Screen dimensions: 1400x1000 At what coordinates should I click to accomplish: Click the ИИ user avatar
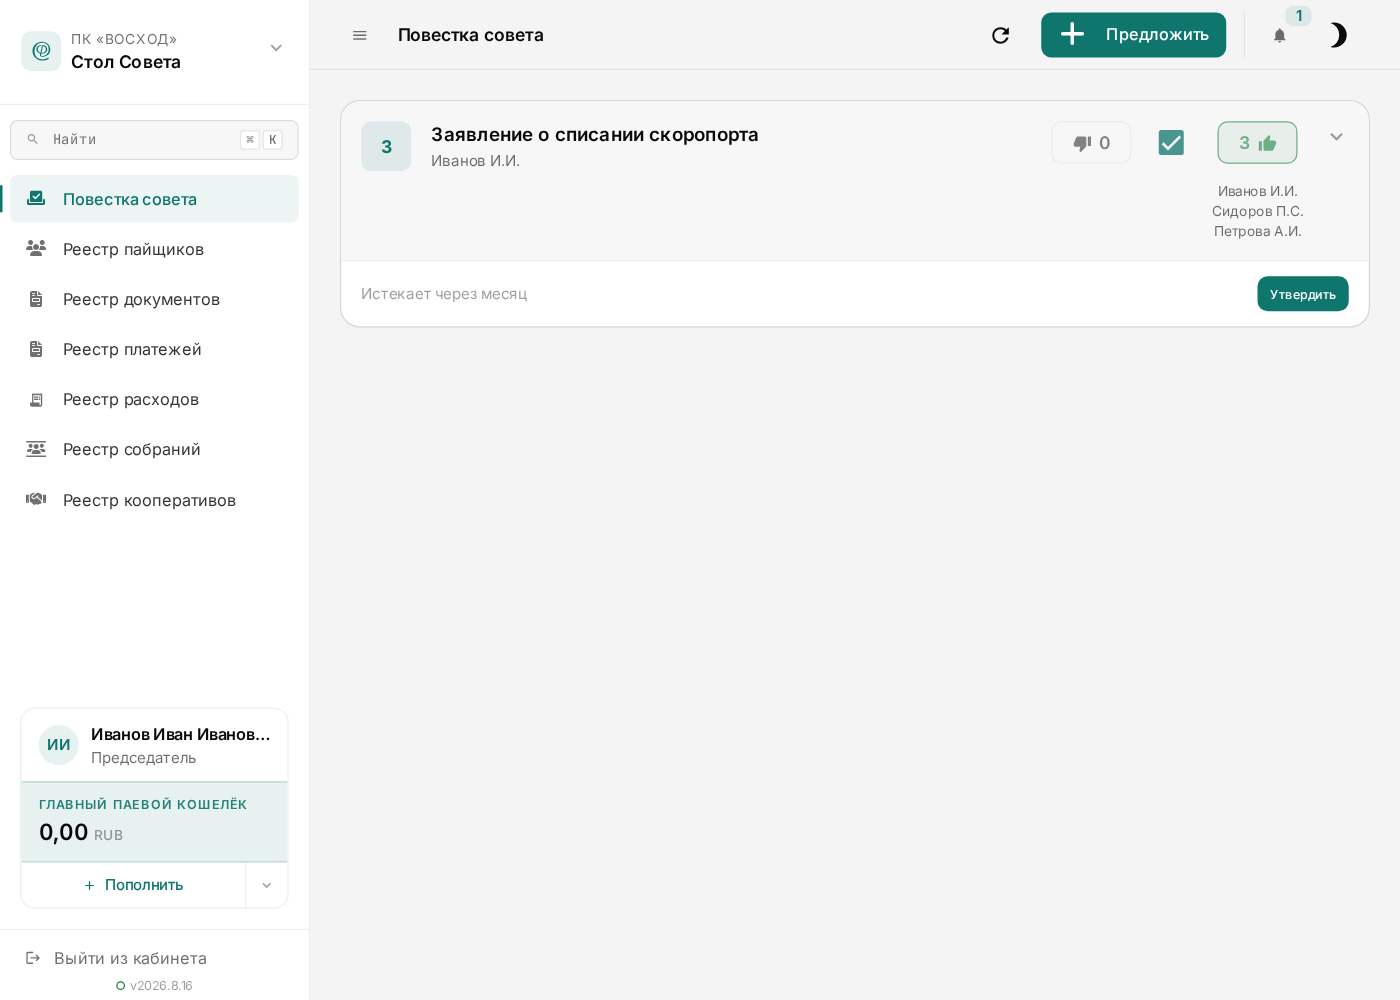pyautogui.click(x=59, y=745)
